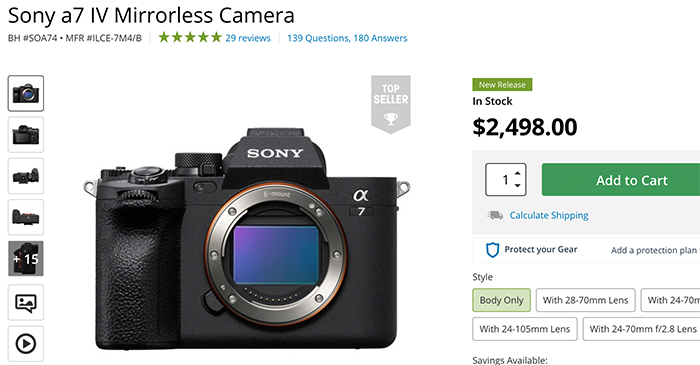Decrease quantity with the down arrow
This screenshot has width=700, height=365.
point(517,185)
